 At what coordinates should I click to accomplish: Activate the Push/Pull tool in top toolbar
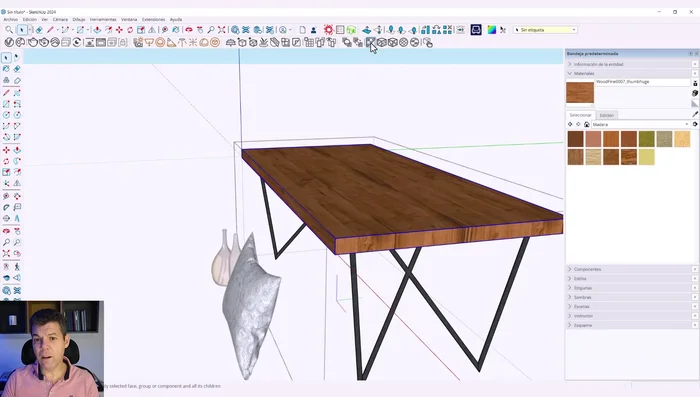tap(97, 30)
